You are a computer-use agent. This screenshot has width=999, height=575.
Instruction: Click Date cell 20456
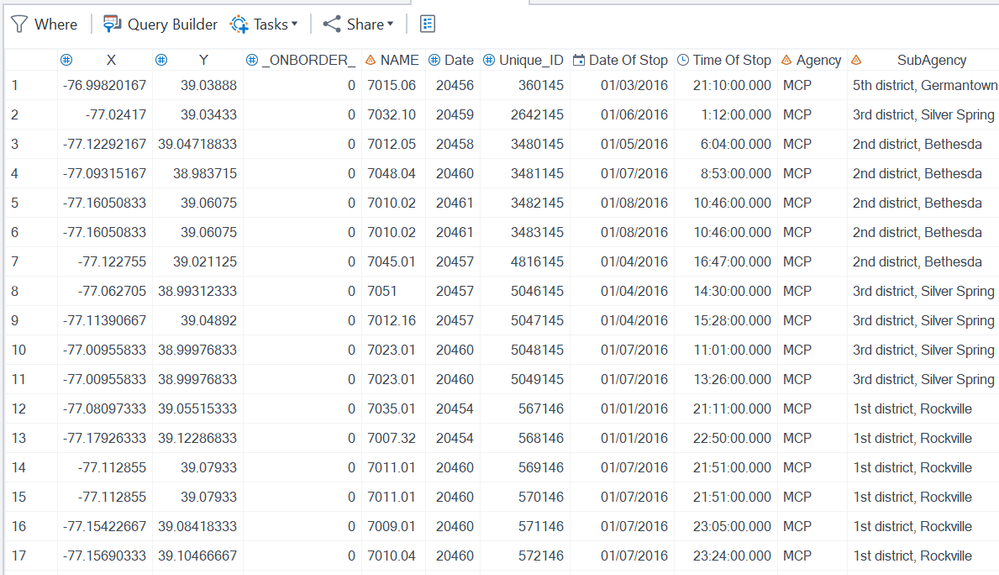point(455,85)
